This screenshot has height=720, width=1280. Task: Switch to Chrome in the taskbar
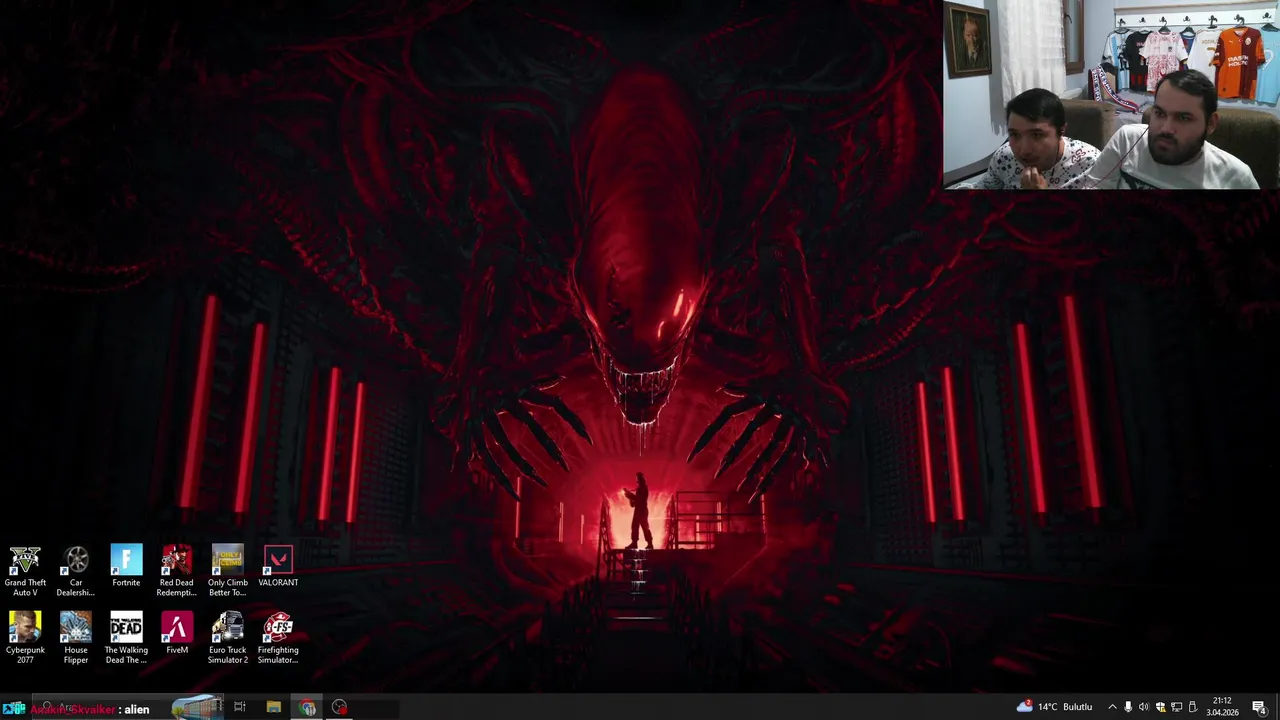pyautogui.click(x=307, y=707)
